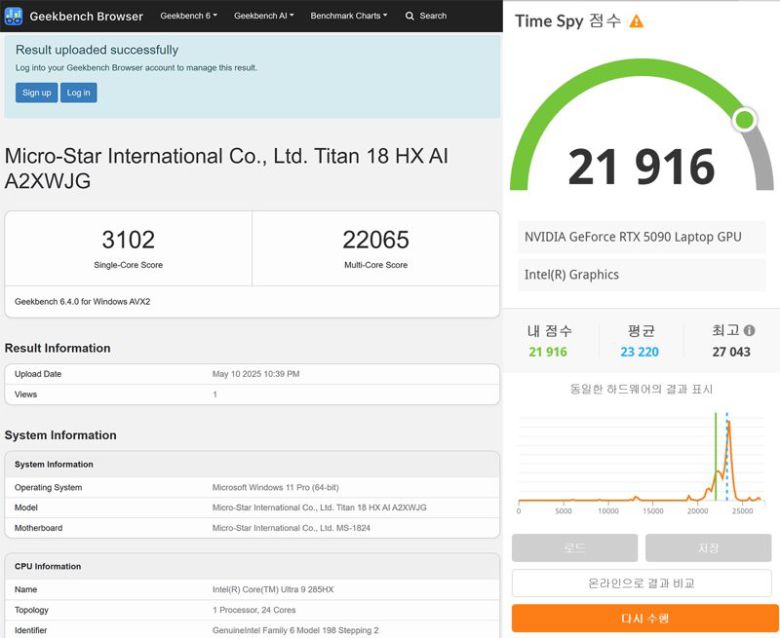Select the Intel(R) Graphics field
The width and height of the screenshot is (780, 638).
641,274
